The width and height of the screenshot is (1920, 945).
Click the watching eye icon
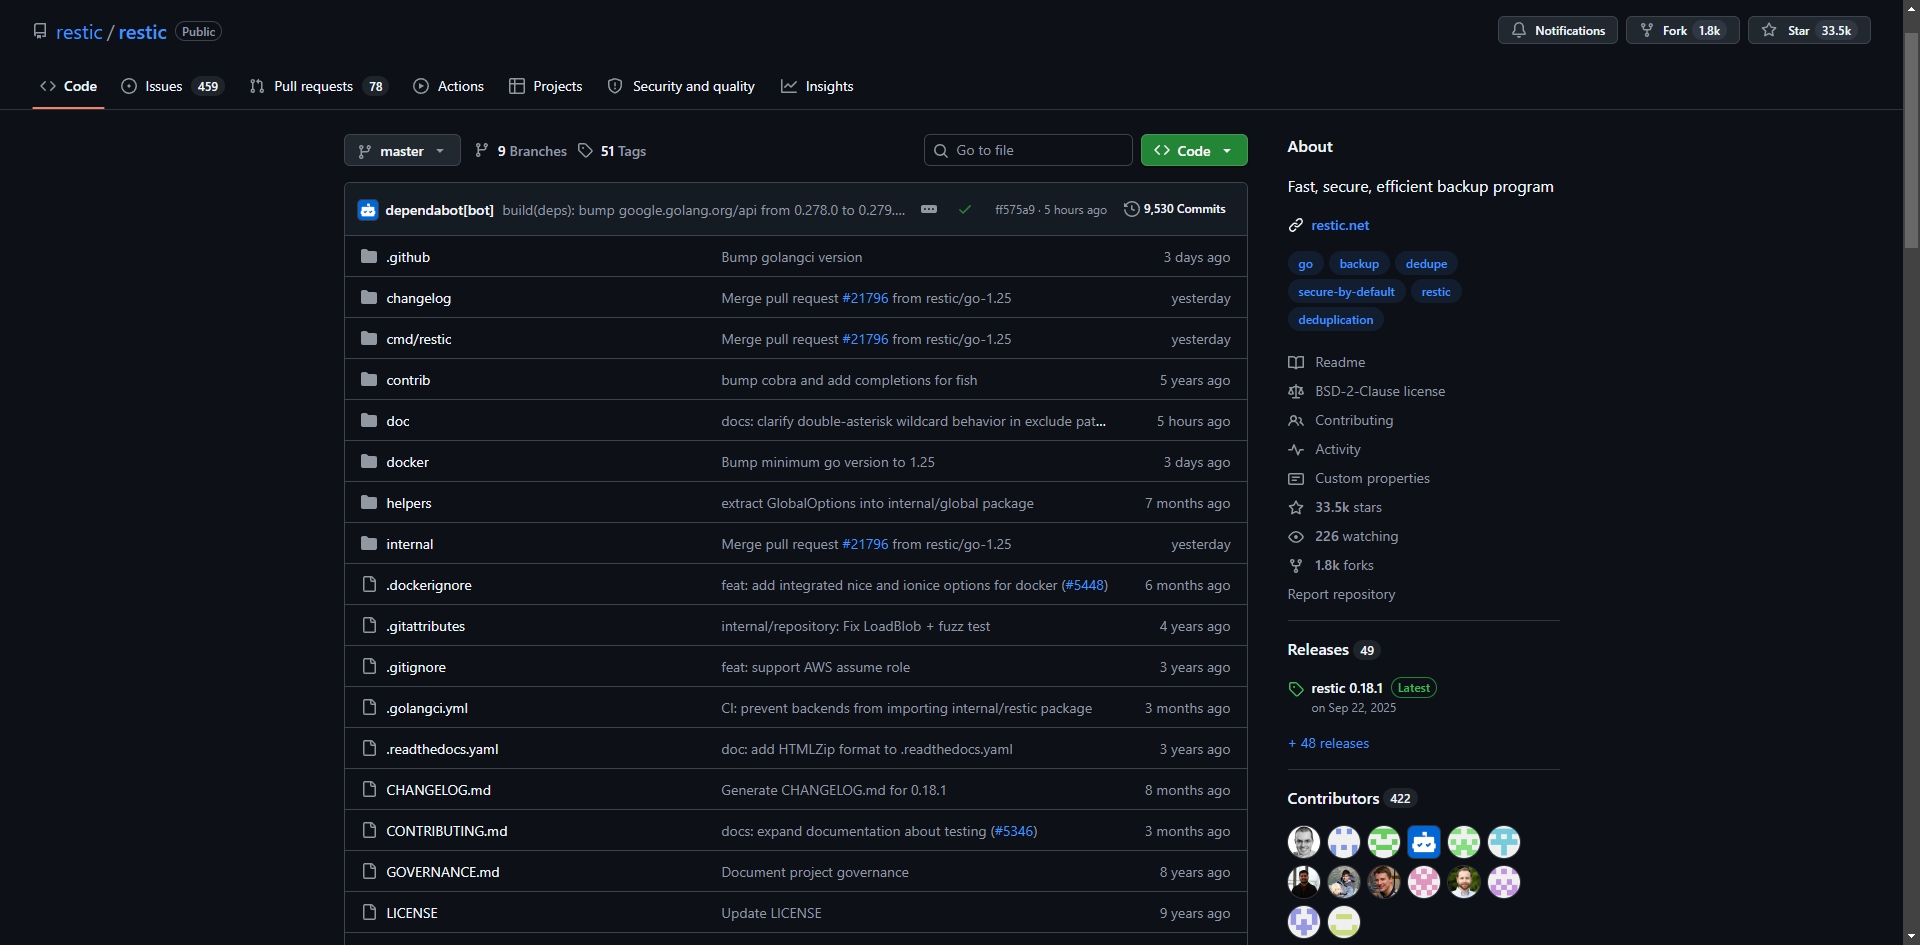coord(1296,537)
